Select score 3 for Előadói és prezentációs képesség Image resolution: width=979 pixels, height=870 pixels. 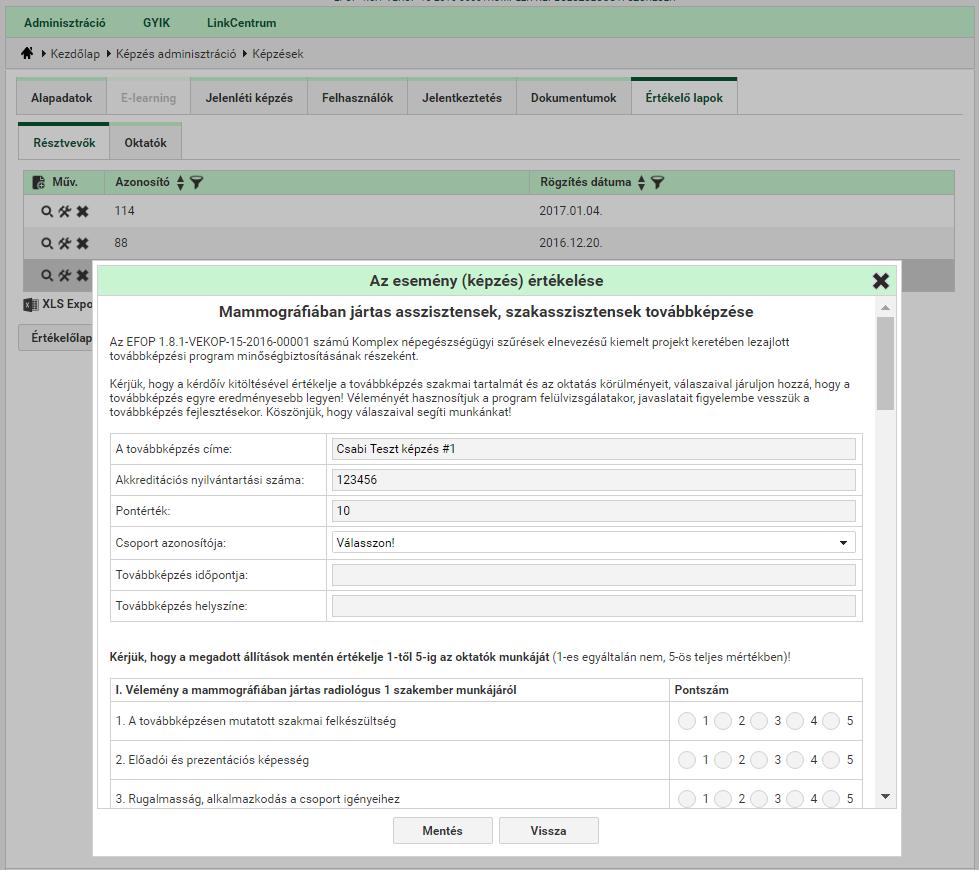759,760
